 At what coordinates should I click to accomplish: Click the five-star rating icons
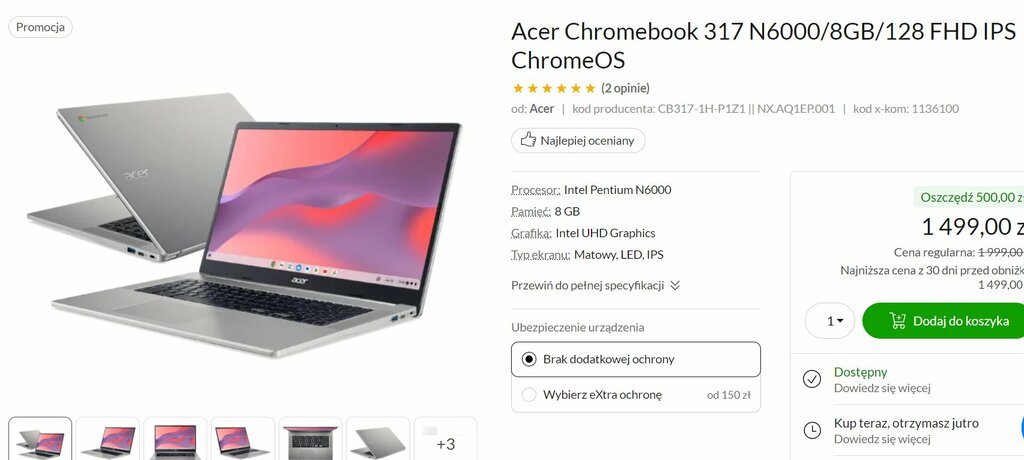(x=554, y=88)
